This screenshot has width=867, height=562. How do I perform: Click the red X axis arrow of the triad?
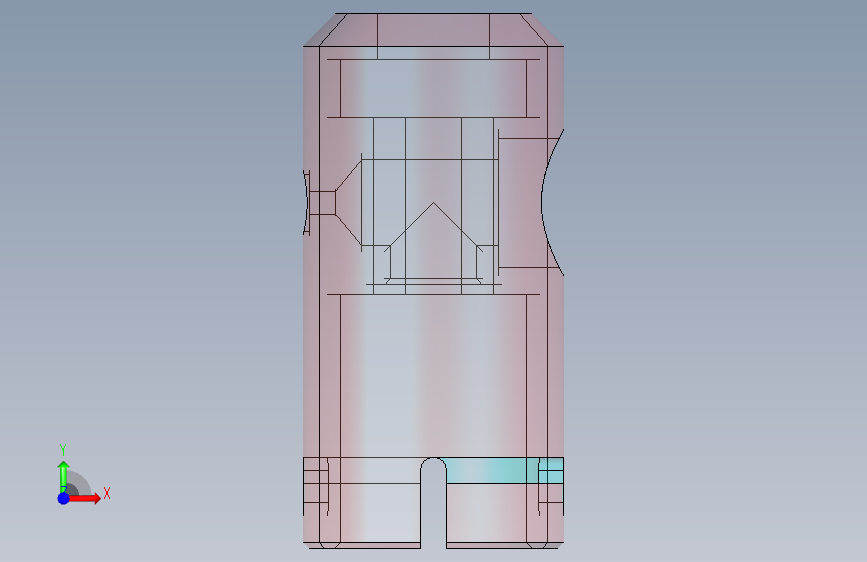(x=84, y=498)
